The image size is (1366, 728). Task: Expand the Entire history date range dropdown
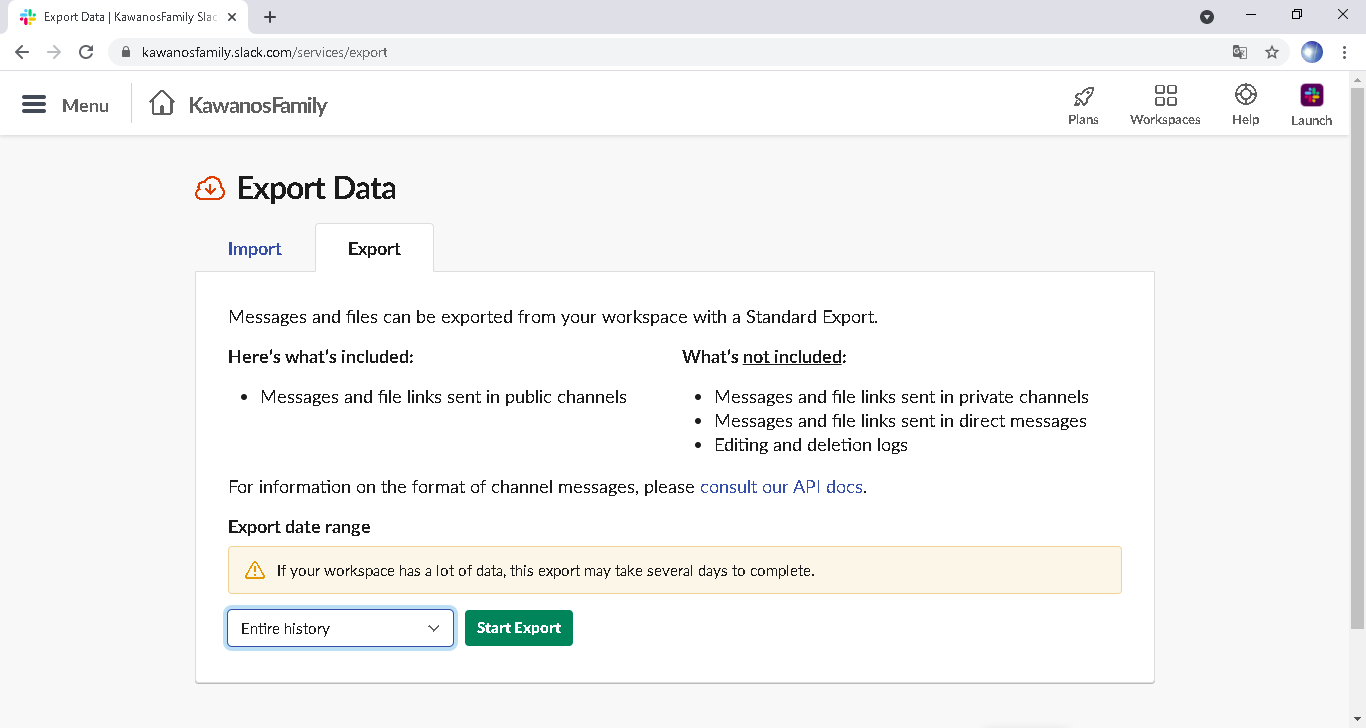[340, 628]
